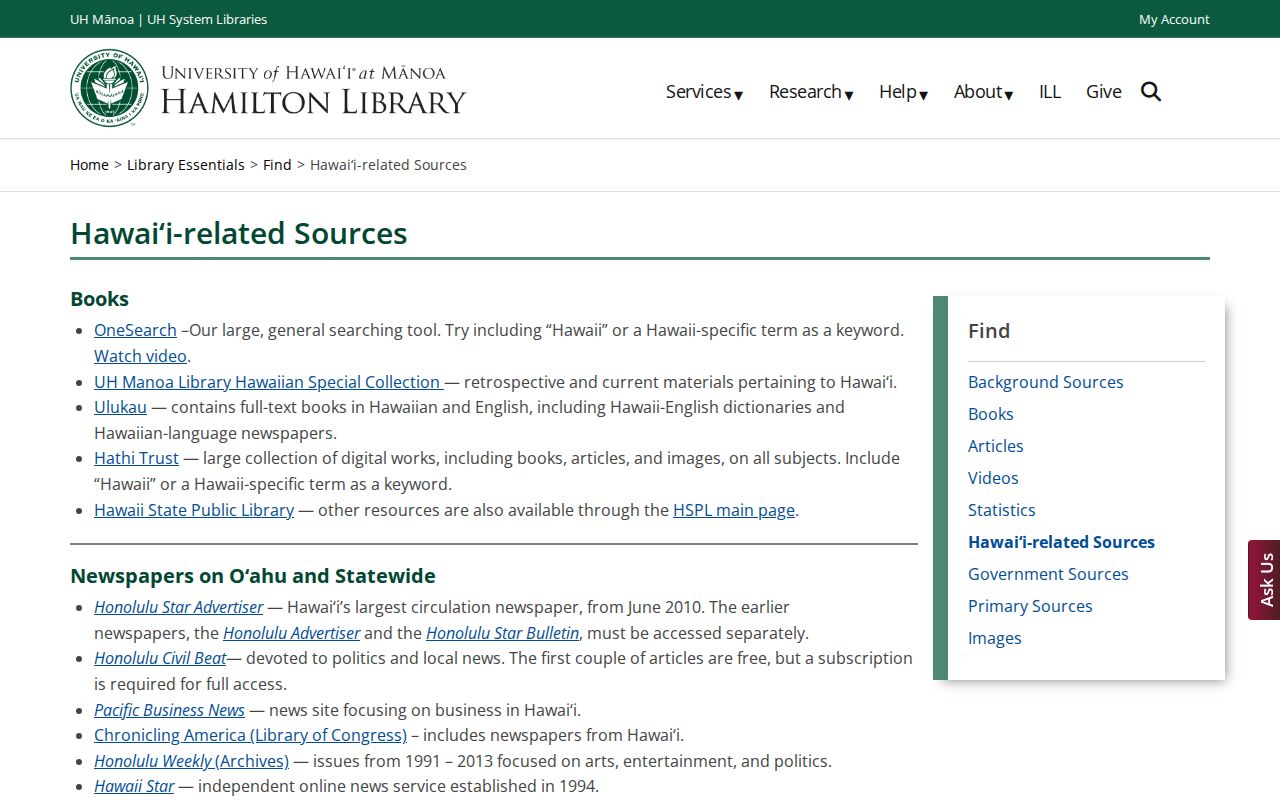This screenshot has height=800, width=1280.
Task: Select the Give menu item
Action: (1104, 92)
